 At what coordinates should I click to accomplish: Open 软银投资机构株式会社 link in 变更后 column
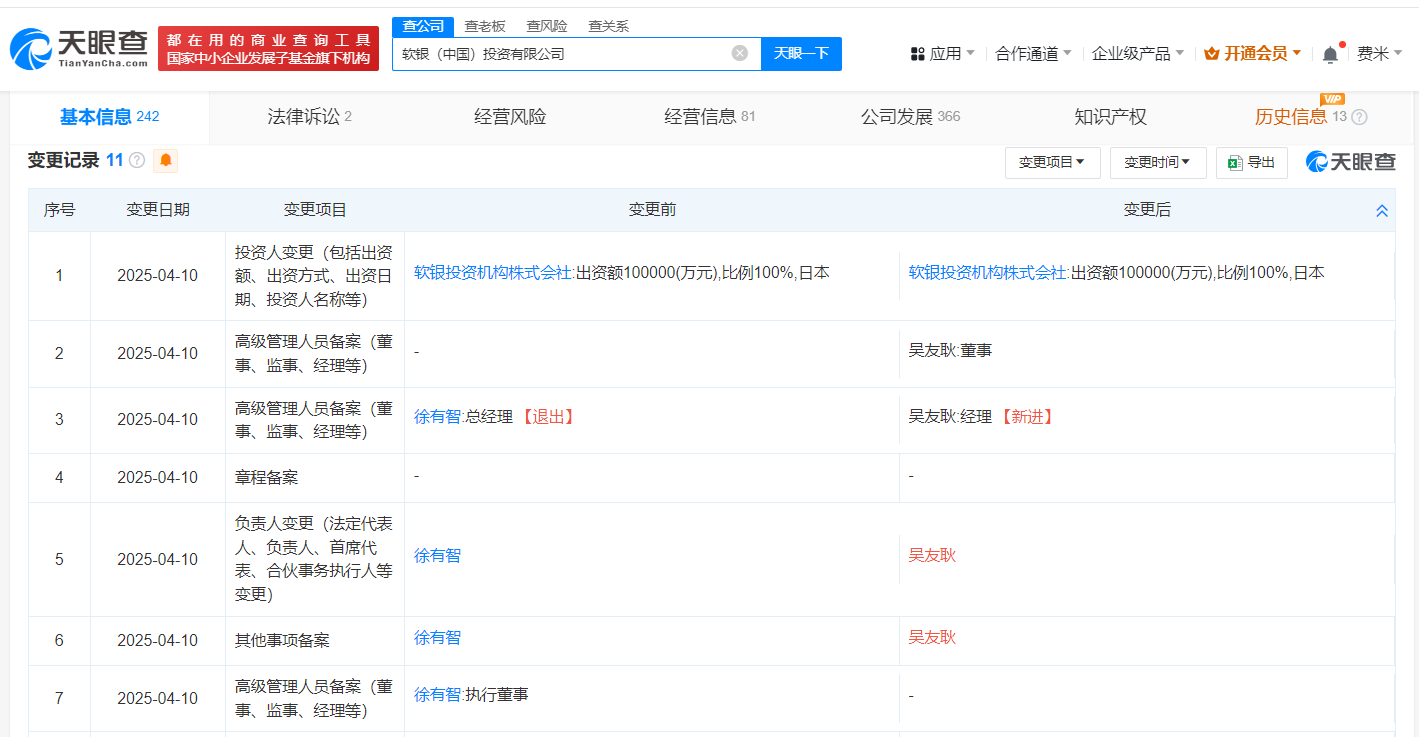(x=988, y=273)
